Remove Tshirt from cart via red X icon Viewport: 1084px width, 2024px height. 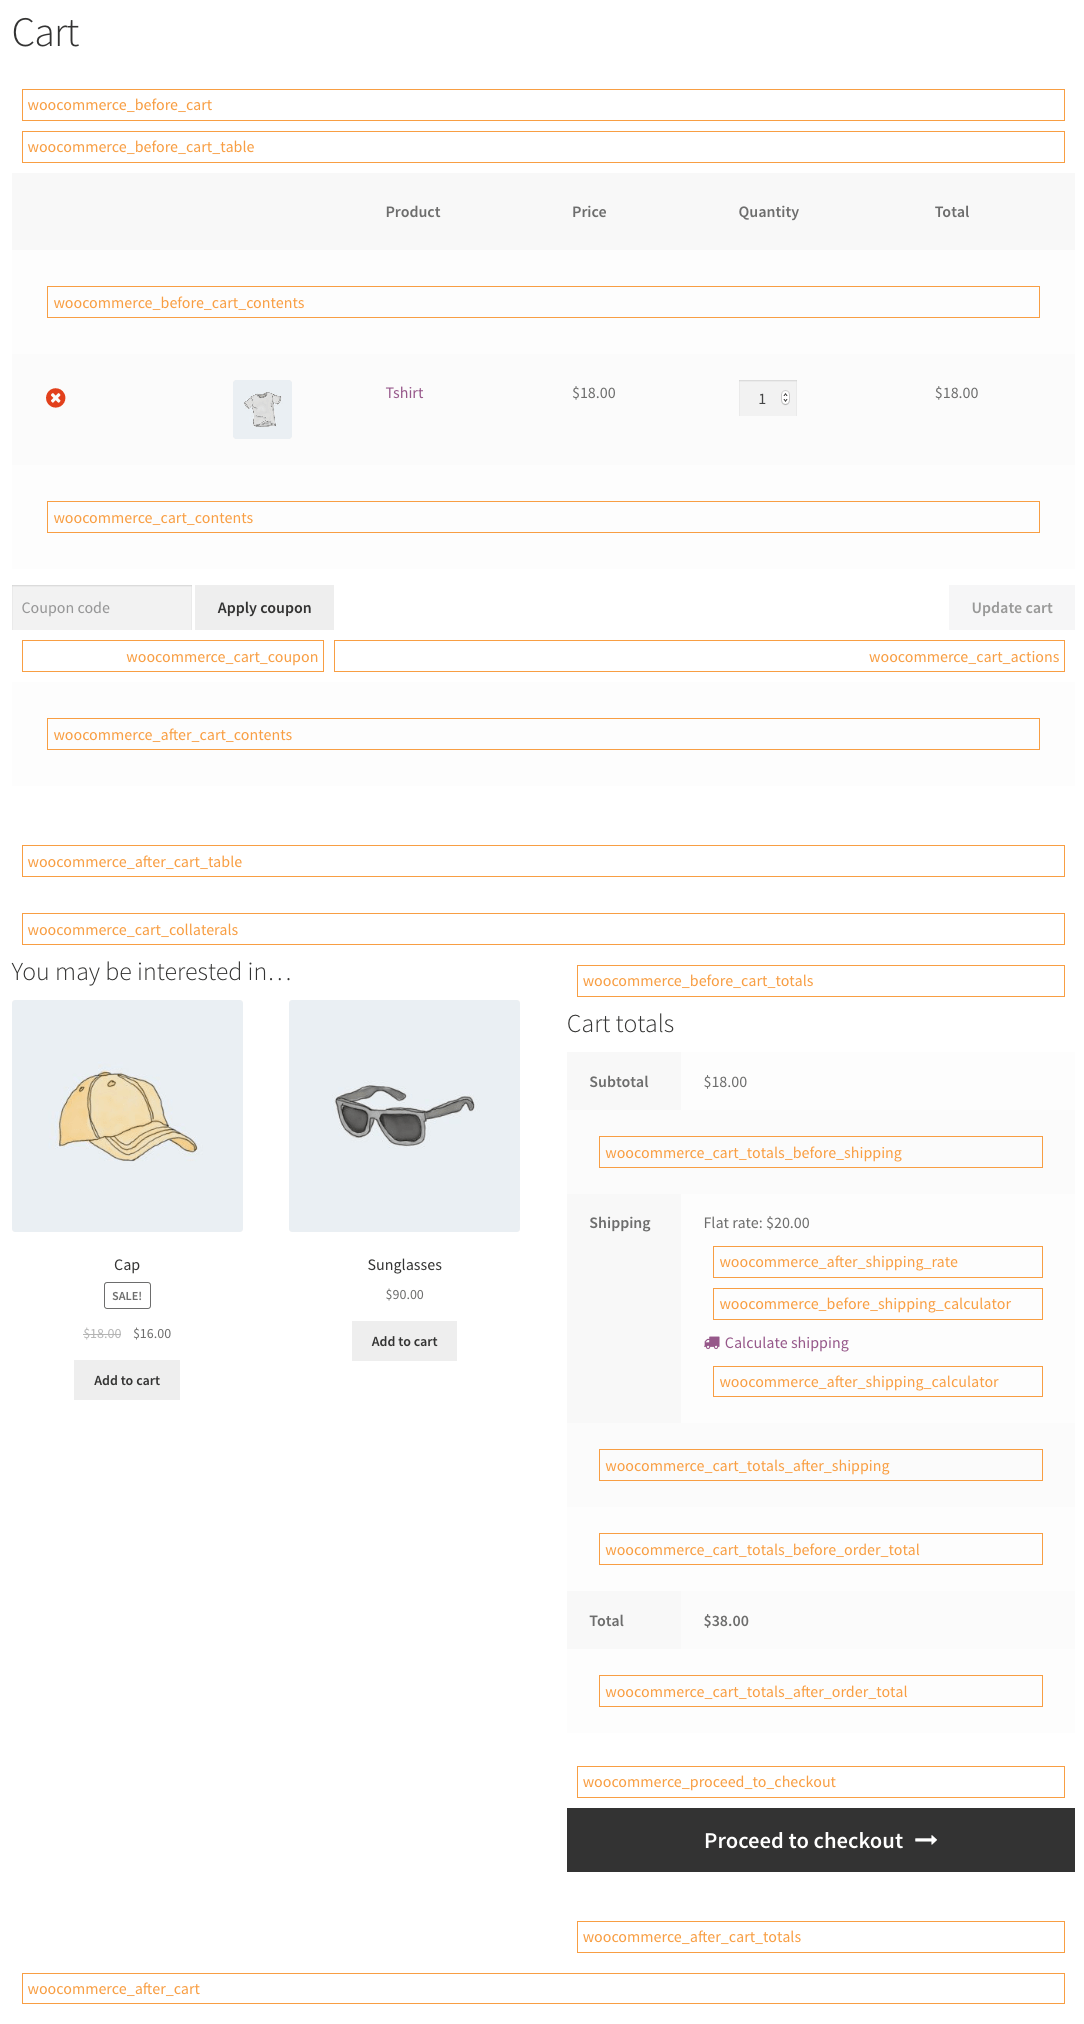point(56,398)
